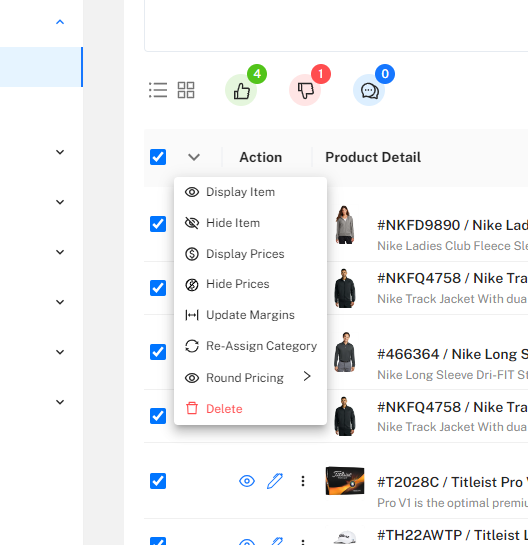Viewport: 528px width, 545px height.
Task: Uncheck the first #NKFQ4758 Track Jacket checkbox
Action: pos(158,288)
